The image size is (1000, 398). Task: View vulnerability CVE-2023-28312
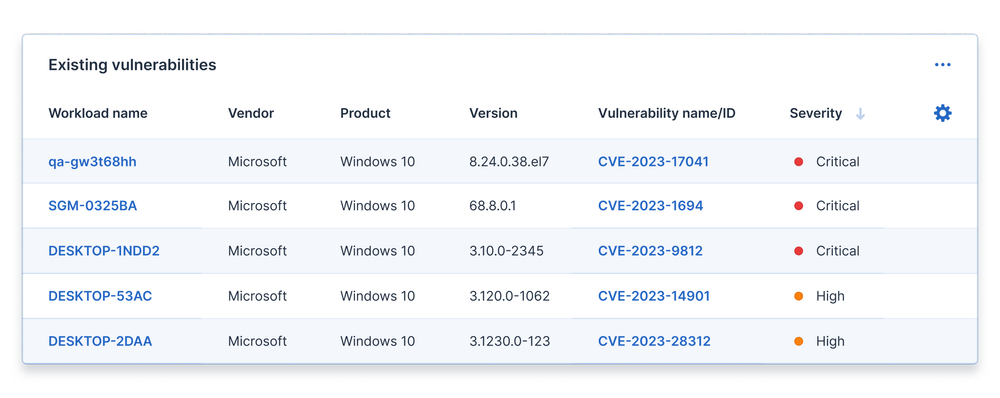click(x=654, y=341)
